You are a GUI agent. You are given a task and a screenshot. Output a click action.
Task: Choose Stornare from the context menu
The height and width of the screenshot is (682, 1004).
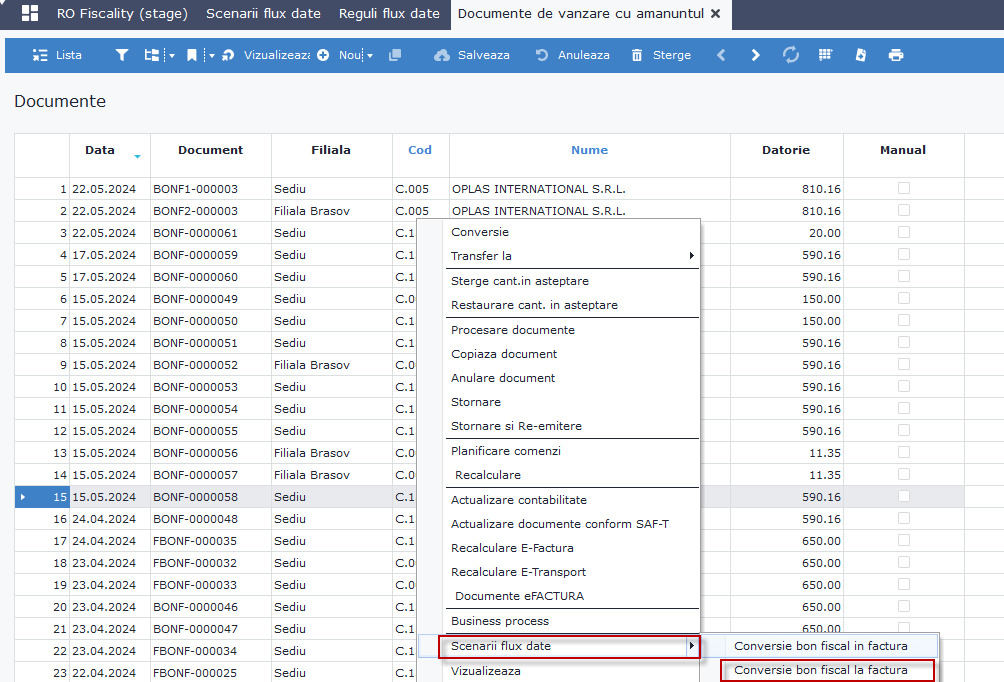click(x=476, y=402)
